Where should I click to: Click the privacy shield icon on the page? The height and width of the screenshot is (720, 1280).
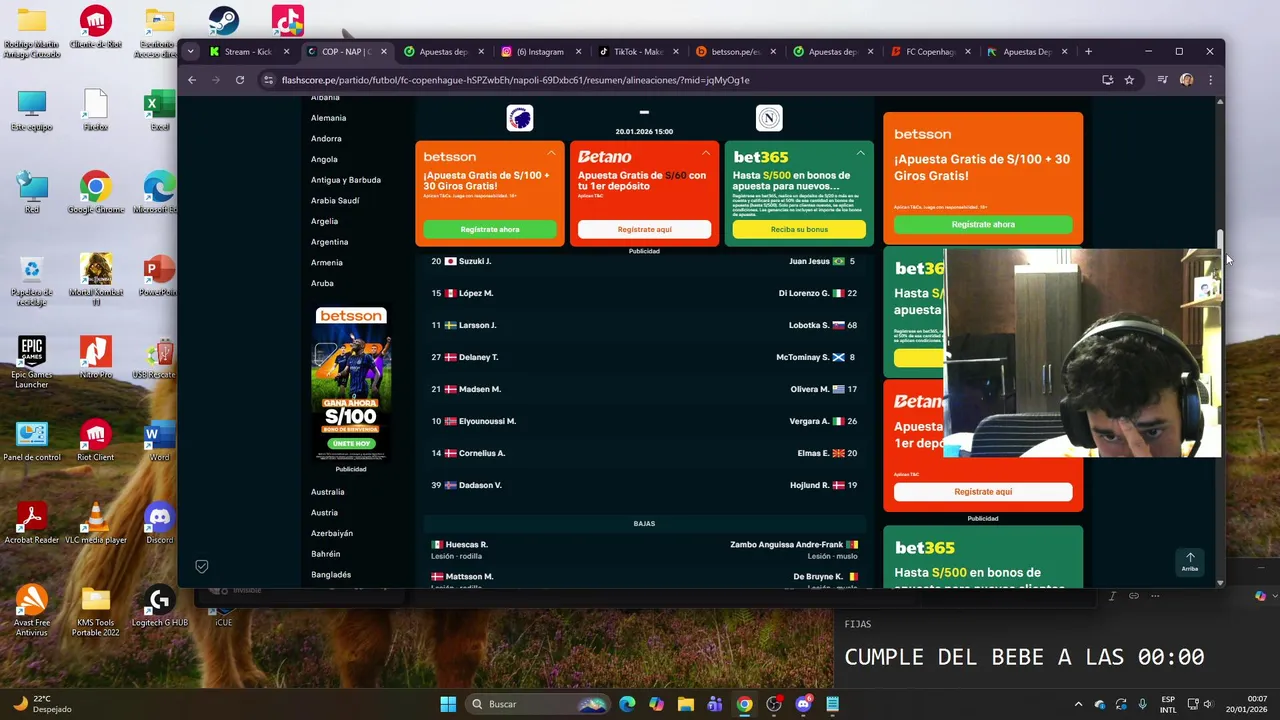click(201, 566)
